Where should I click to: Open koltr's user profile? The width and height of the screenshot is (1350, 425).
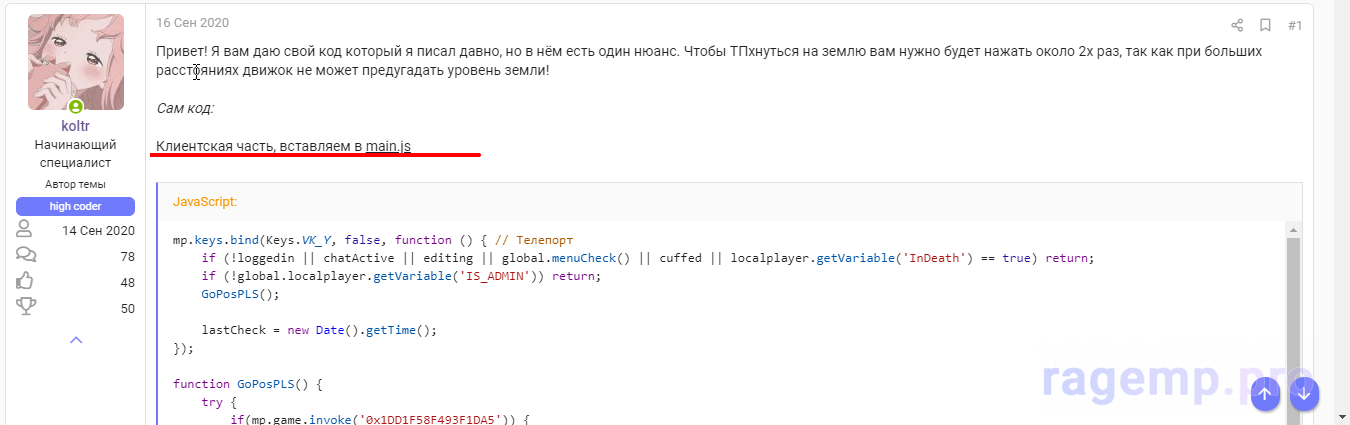coord(76,126)
